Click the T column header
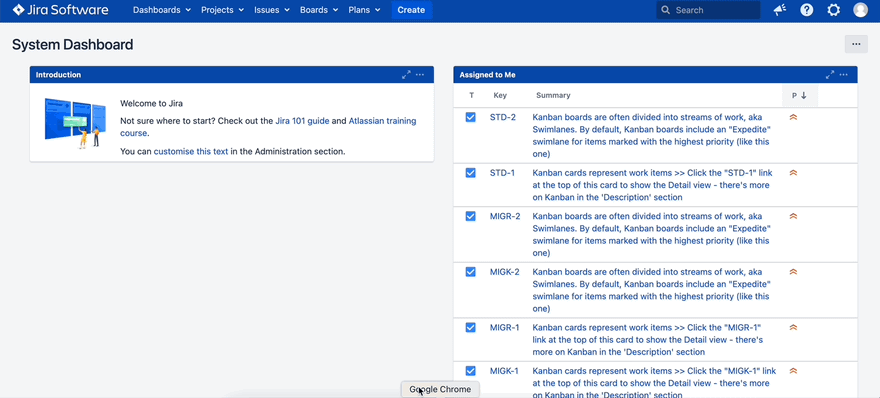Viewport: 880px width, 398px height. coord(471,95)
